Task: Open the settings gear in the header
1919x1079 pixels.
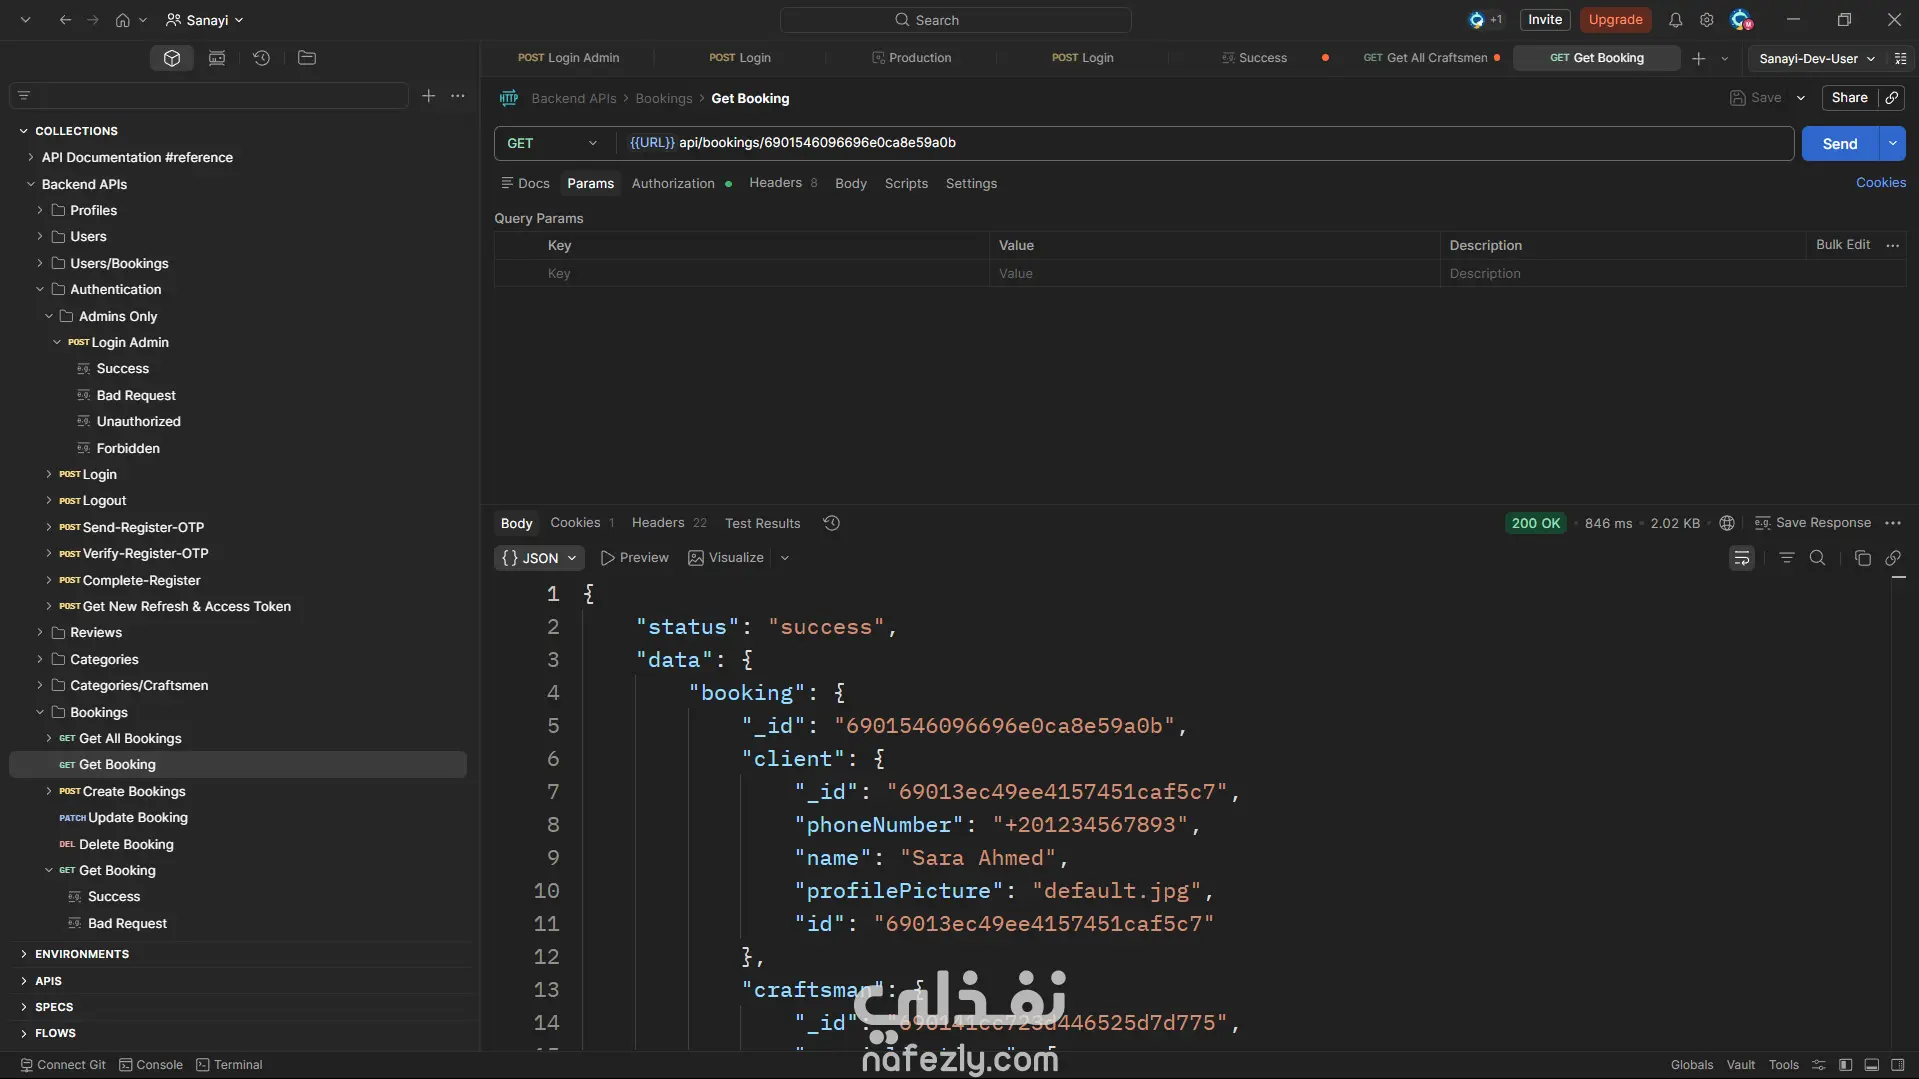Action: pyautogui.click(x=1707, y=20)
